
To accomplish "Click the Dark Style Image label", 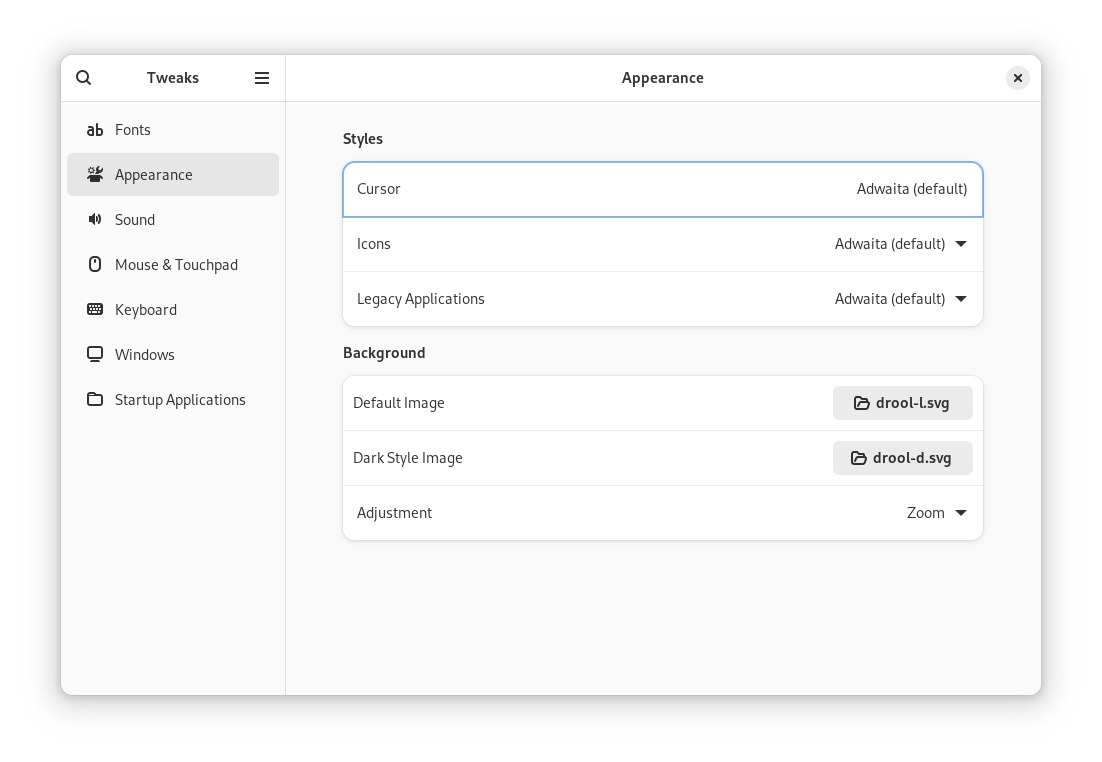I will (x=408, y=458).
